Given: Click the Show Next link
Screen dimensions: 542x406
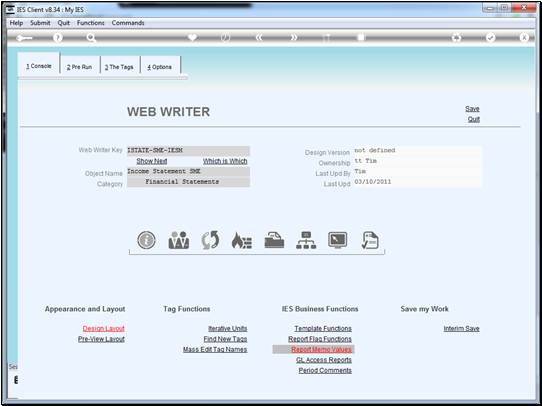Looking at the screenshot, I should pos(152,161).
